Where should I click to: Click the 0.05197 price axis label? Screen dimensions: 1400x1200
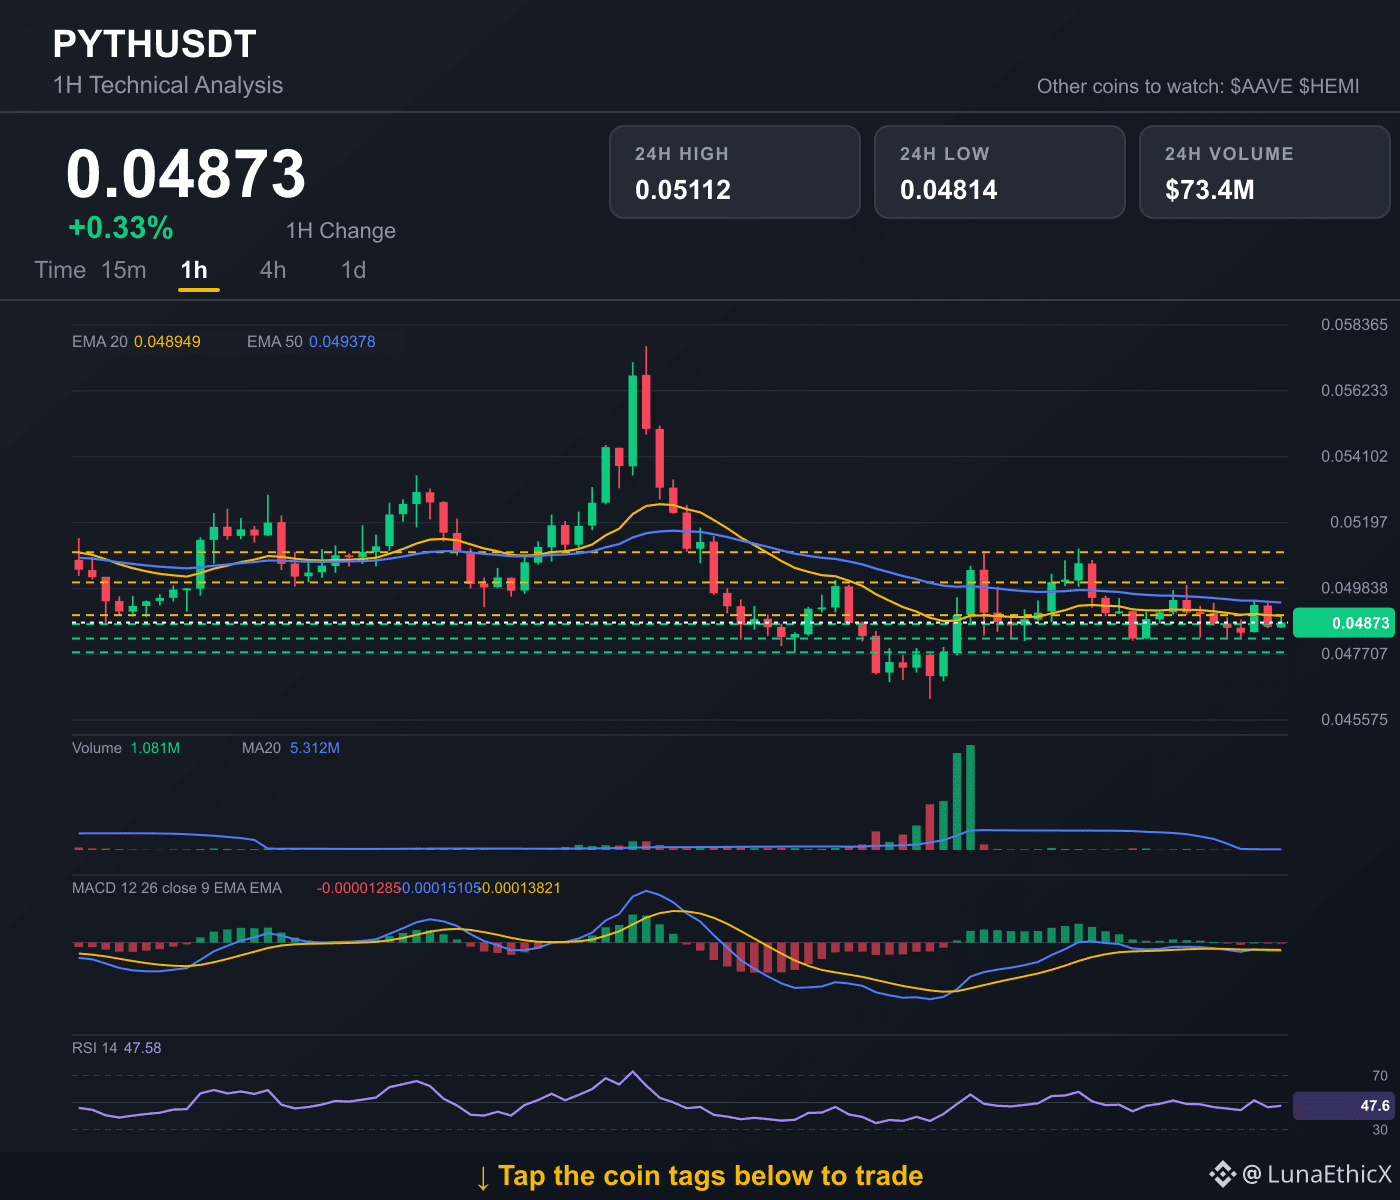(1358, 522)
